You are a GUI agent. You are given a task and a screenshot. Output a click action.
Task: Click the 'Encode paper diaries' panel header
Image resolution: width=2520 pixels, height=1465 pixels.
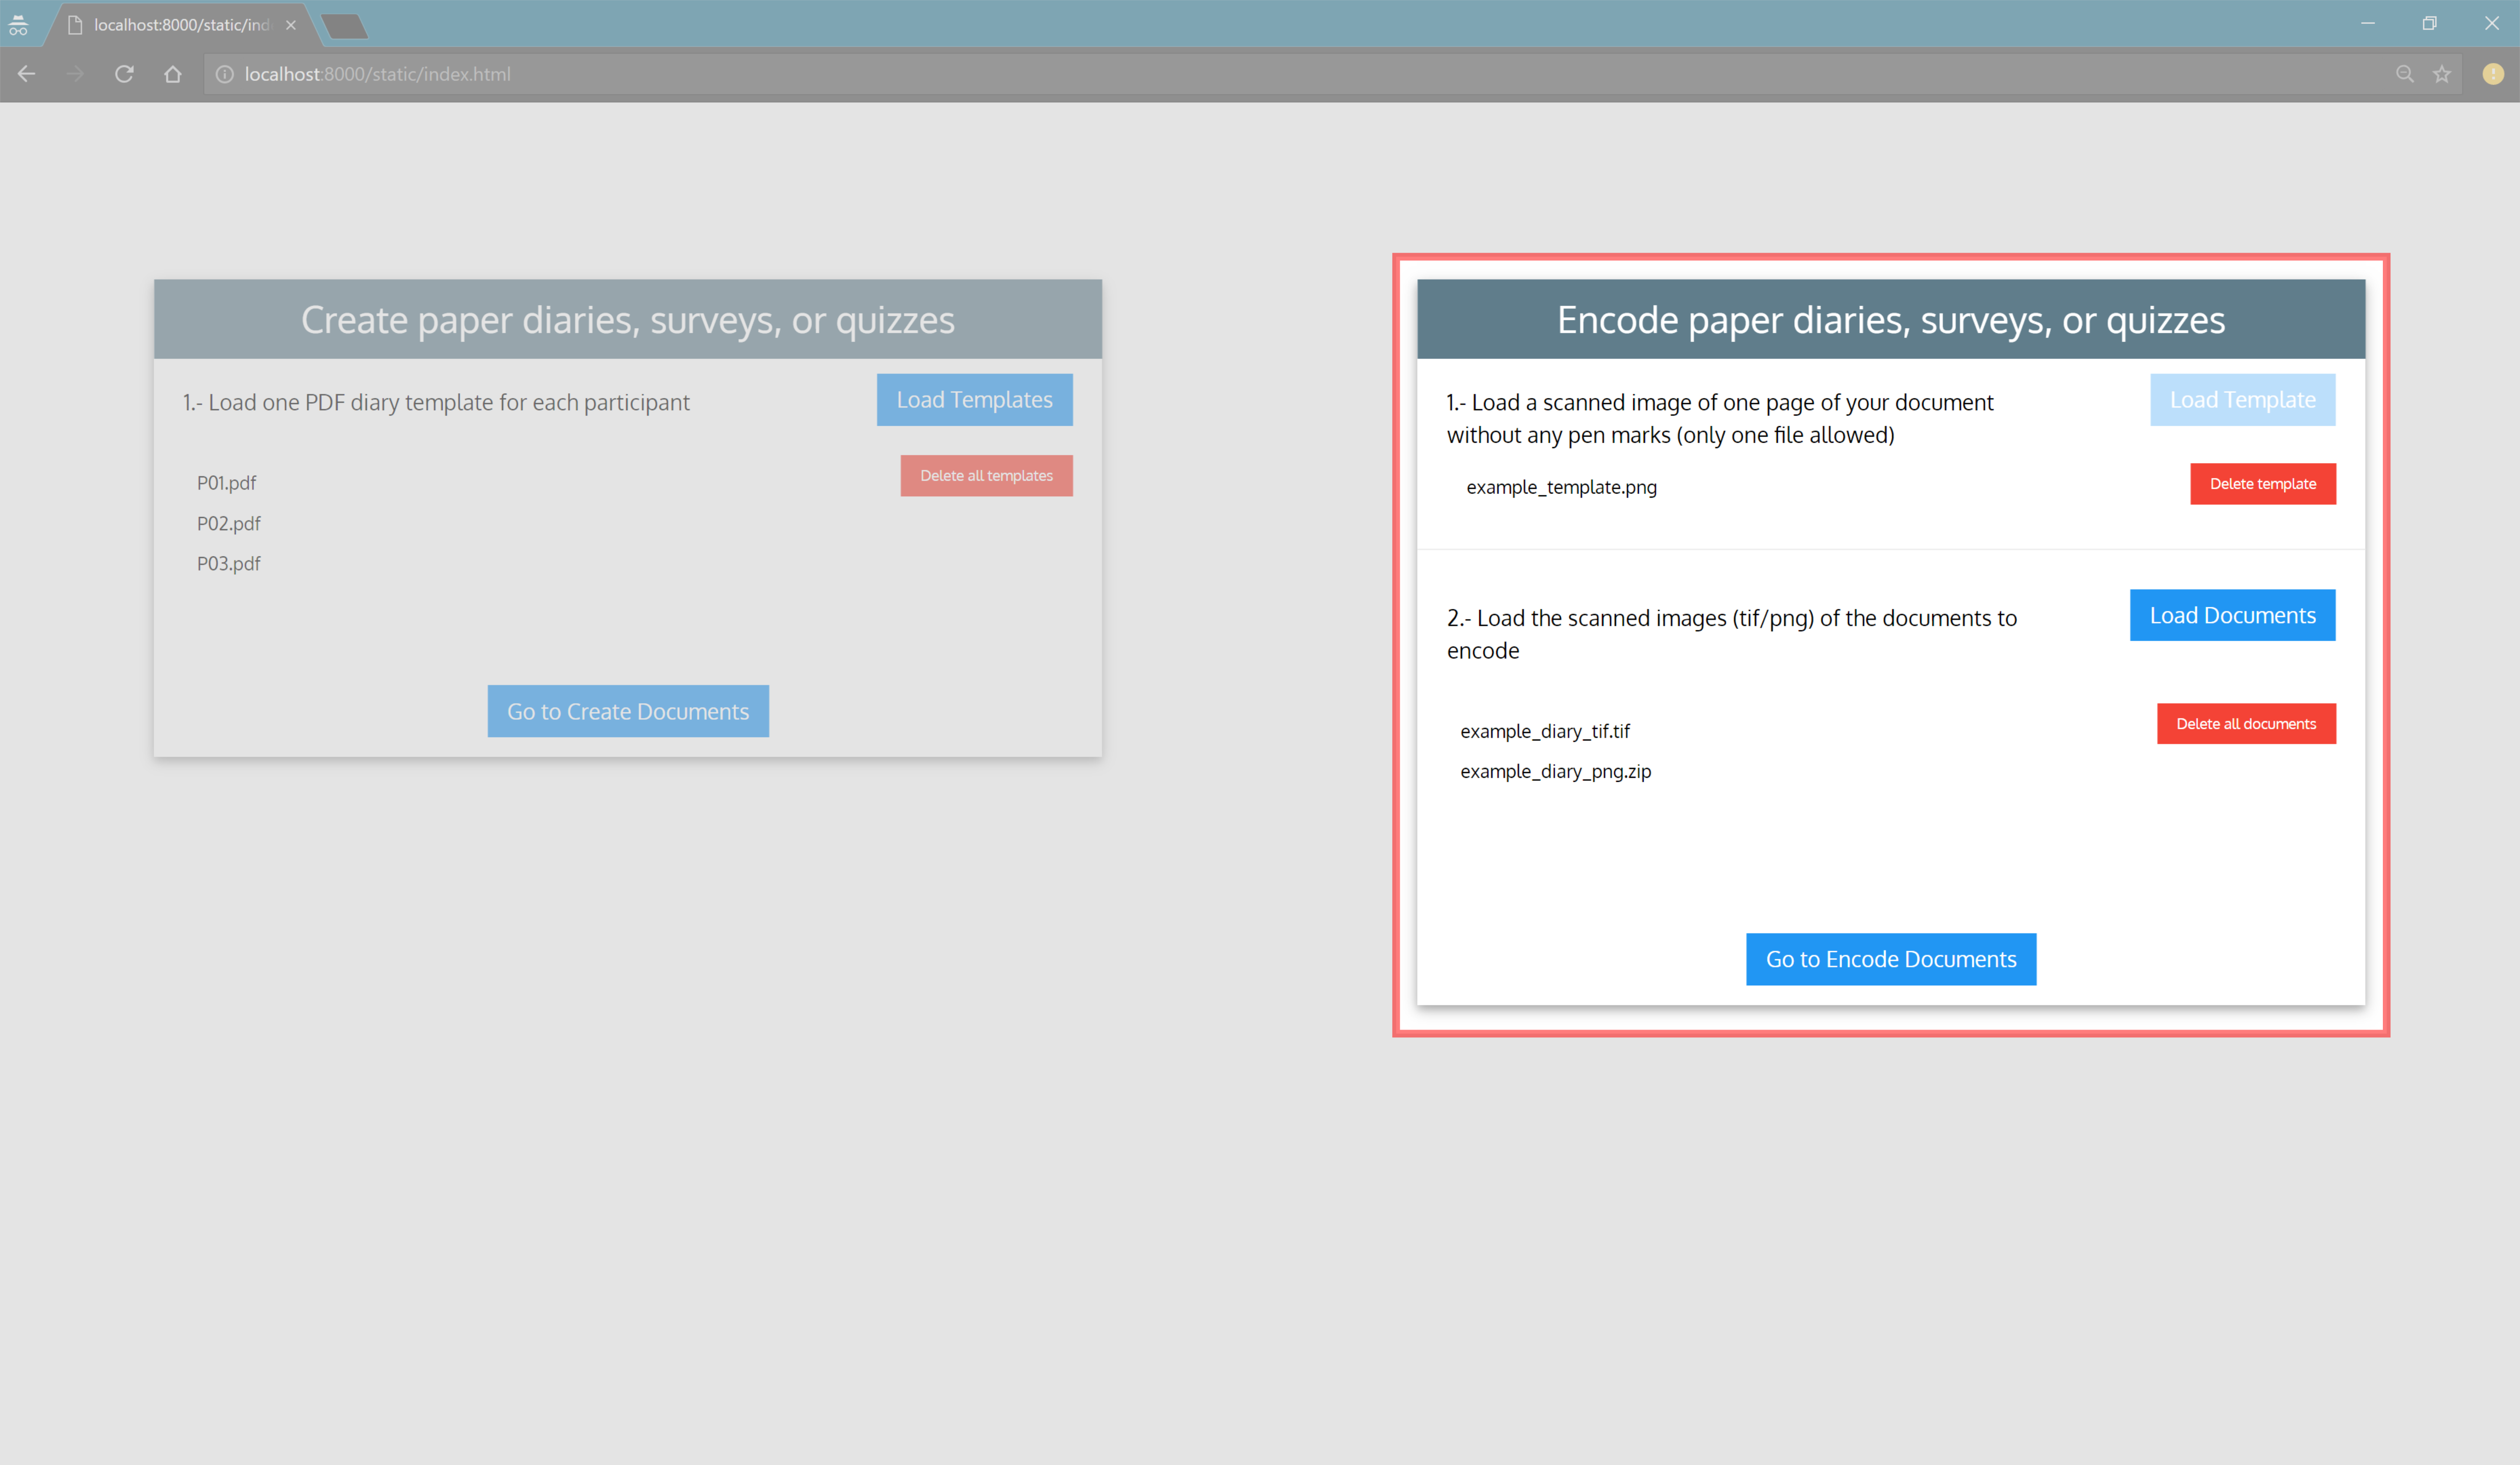click(x=1891, y=319)
